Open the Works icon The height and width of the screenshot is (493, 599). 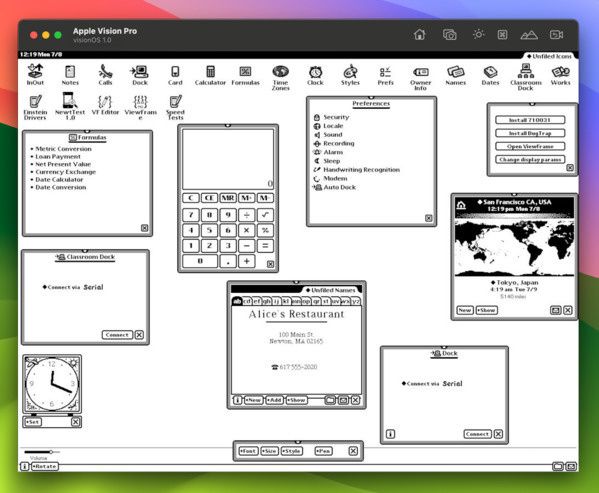[560, 74]
